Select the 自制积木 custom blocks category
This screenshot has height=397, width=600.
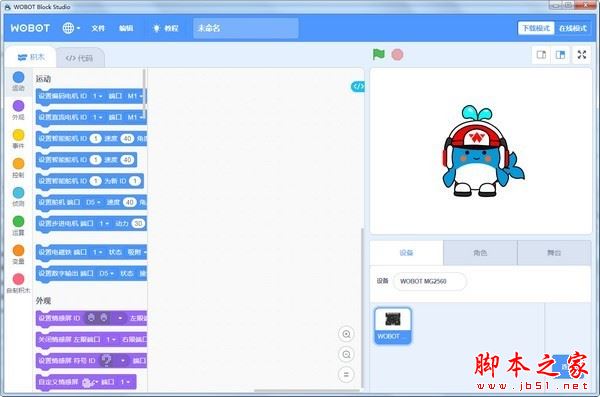click(18, 284)
